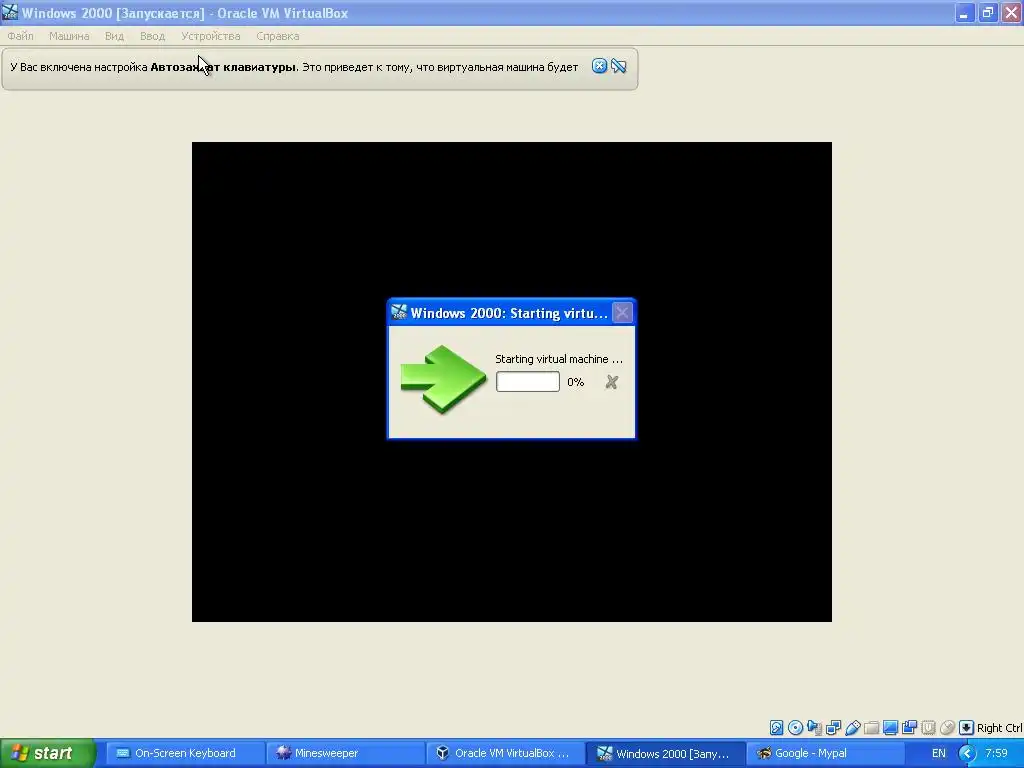Viewport: 1024px width, 768px height.
Task: Click the USB devices status icon
Action: tap(852, 728)
